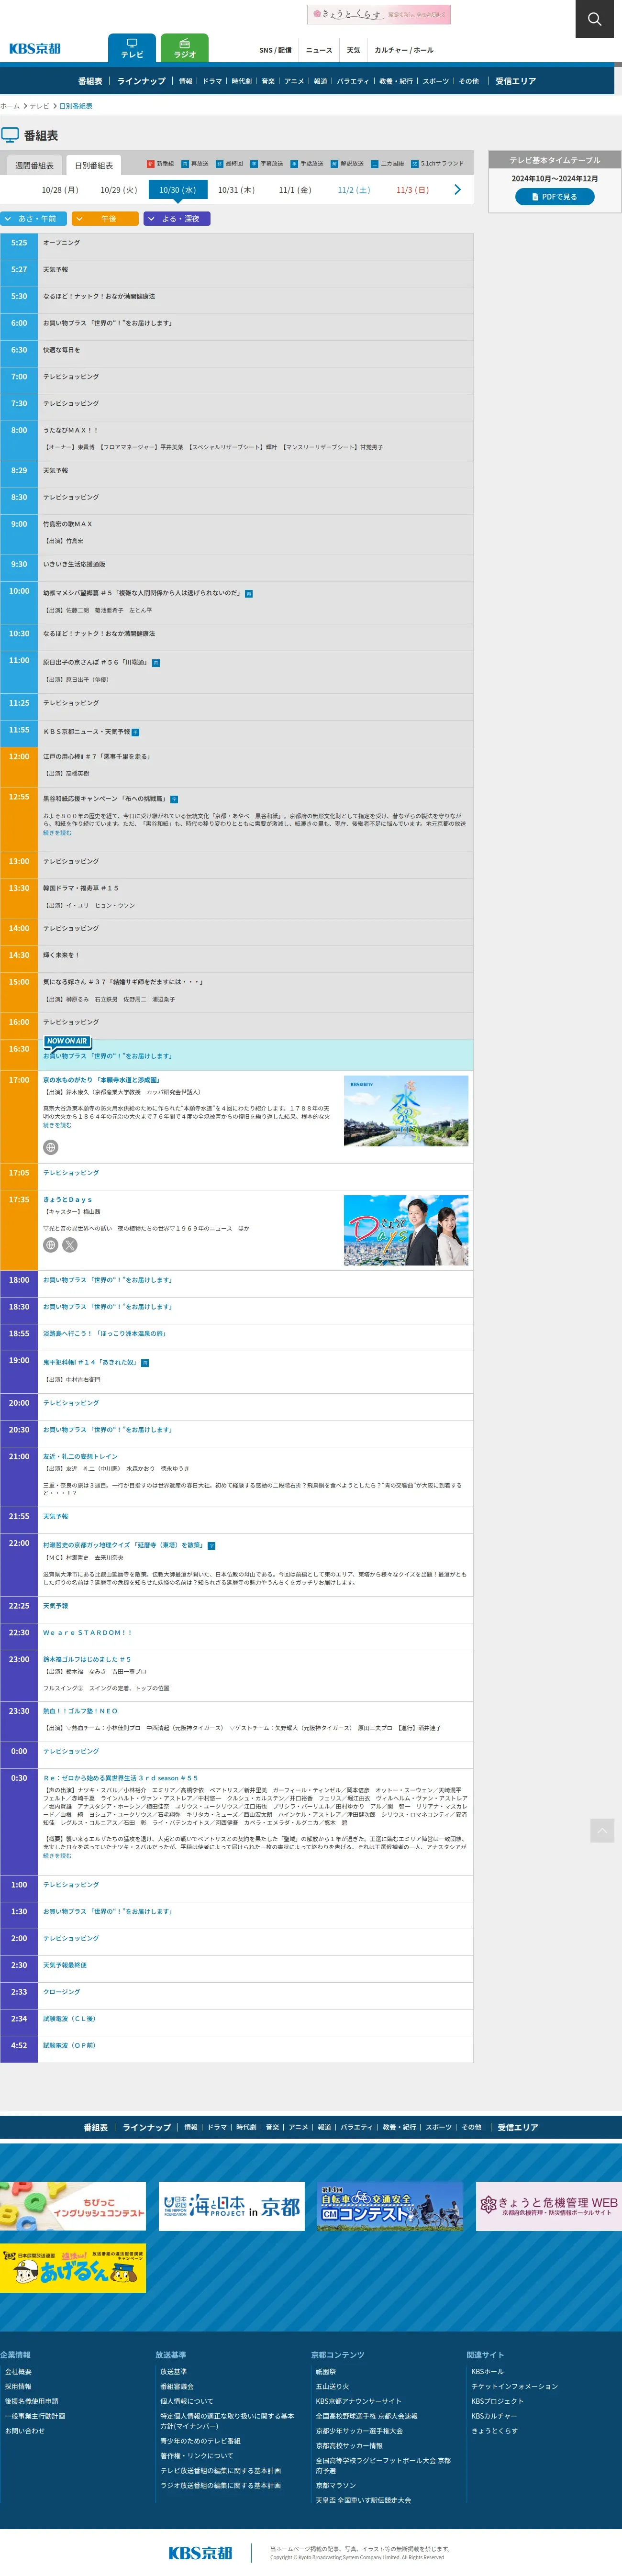
Task: Open website globe icon for 京の水ものがたり
Action: [x=51, y=1147]
